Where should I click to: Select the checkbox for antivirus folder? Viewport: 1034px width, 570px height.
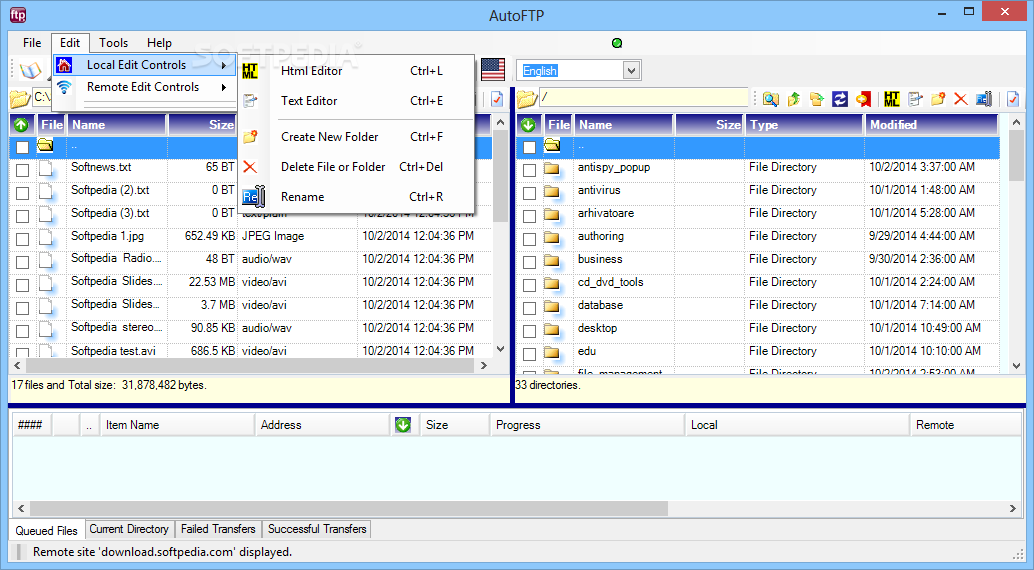pyautogui.click(x=529, y=193)
